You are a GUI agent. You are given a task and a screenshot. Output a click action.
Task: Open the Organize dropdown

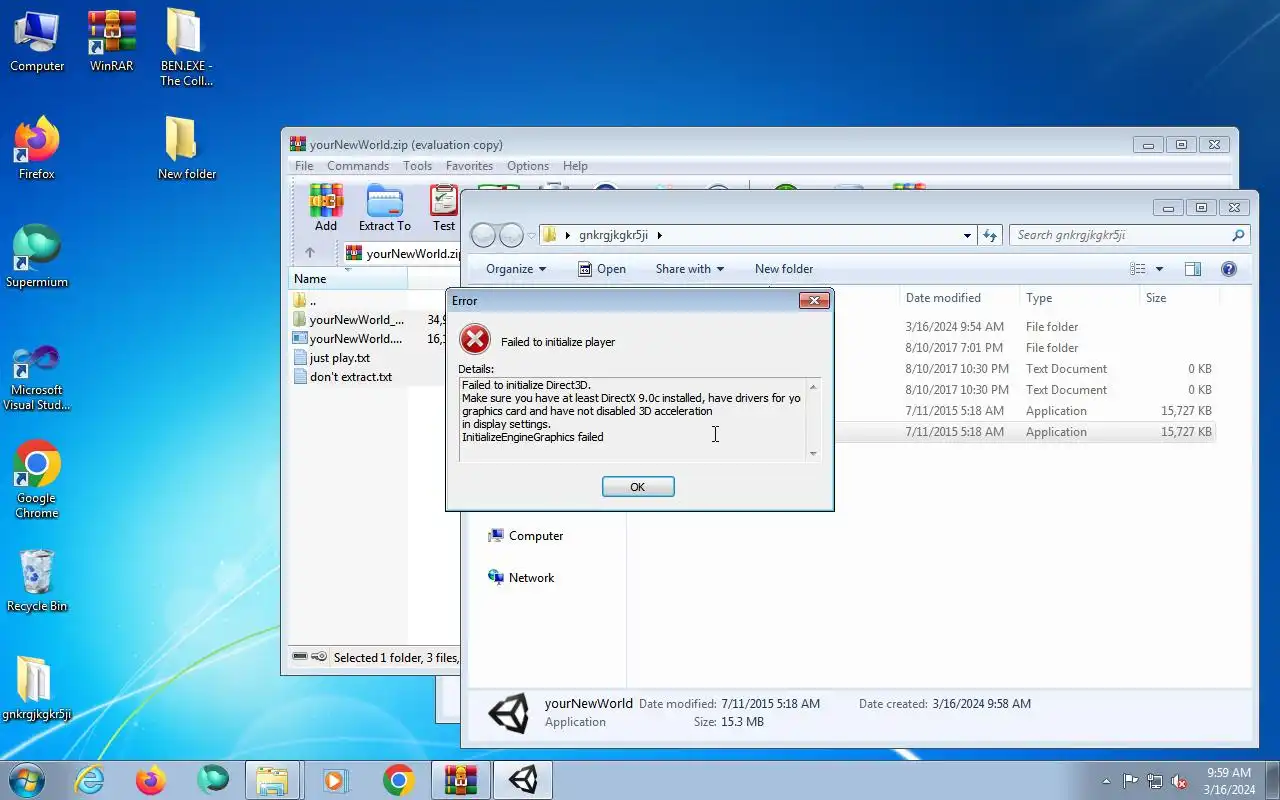516,269
